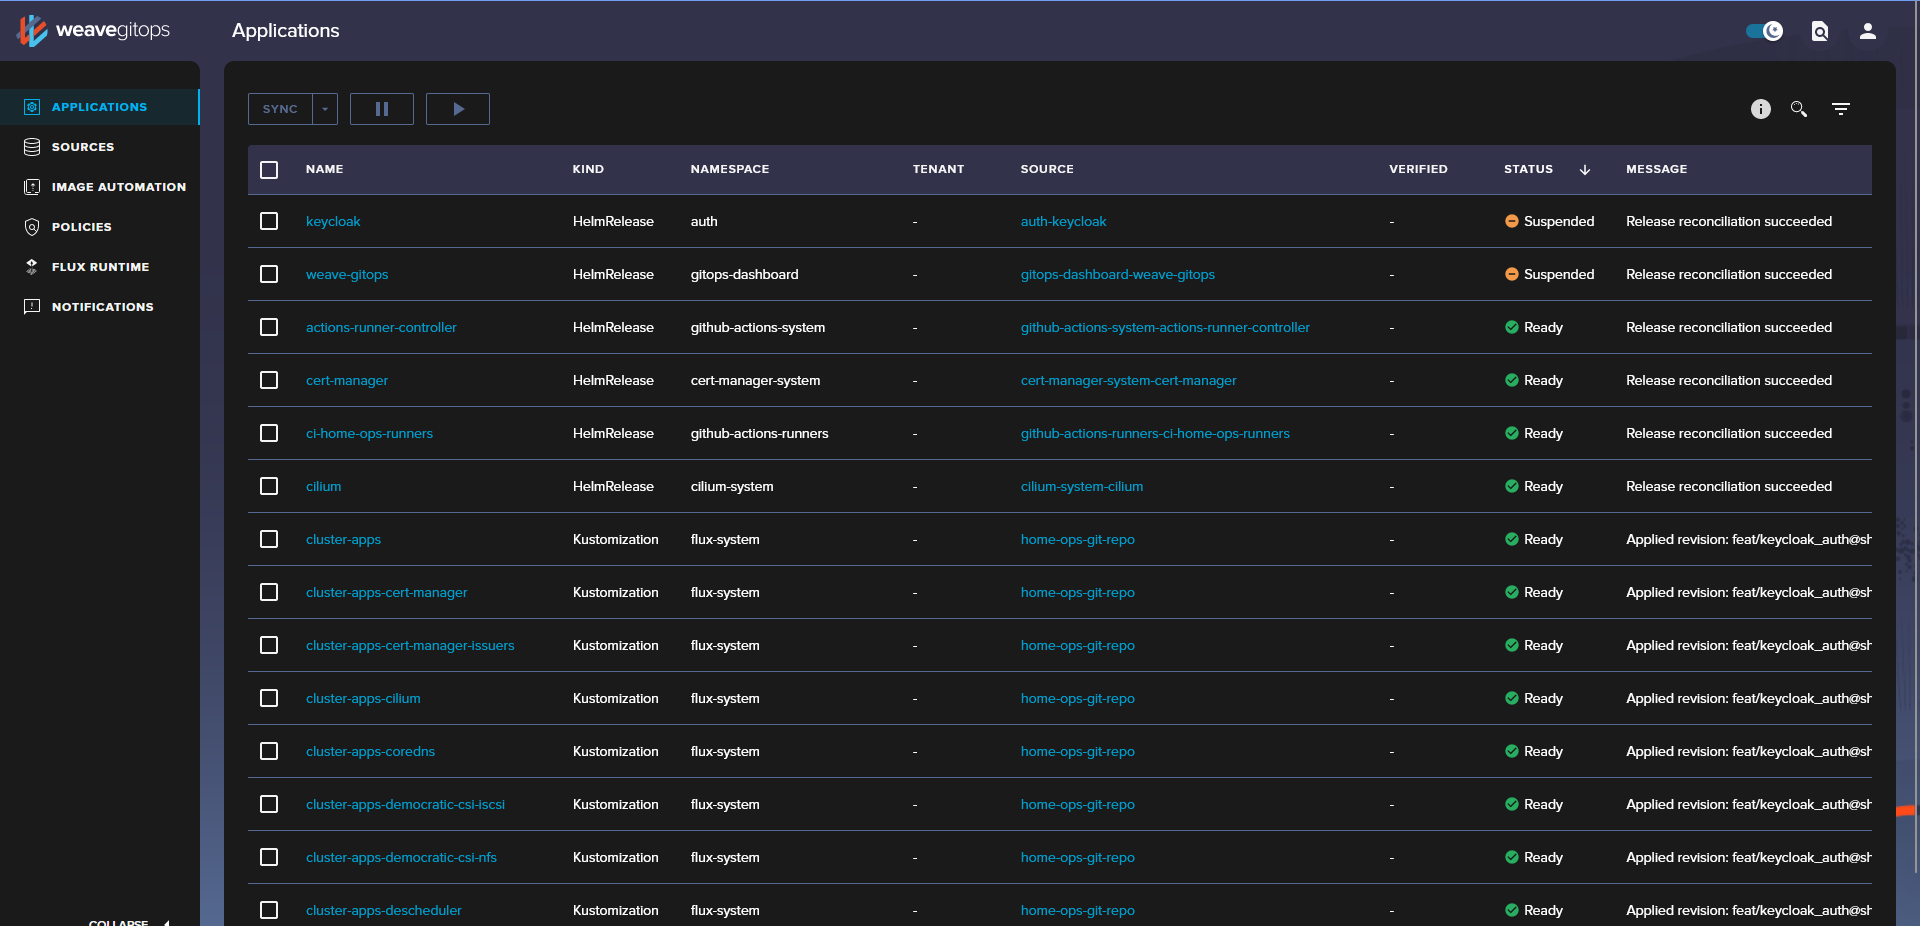Open the actions-runner-controller application link
The width and height of the screenshot is (1920, 926).
click(x=381, y=327)
